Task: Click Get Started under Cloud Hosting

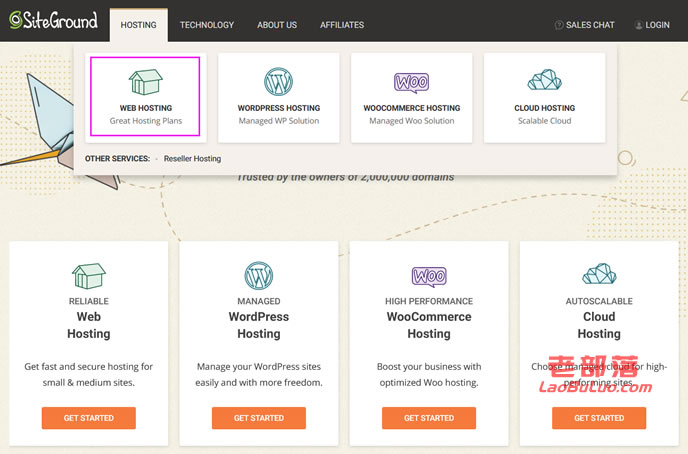Action: tap(599, 418)
